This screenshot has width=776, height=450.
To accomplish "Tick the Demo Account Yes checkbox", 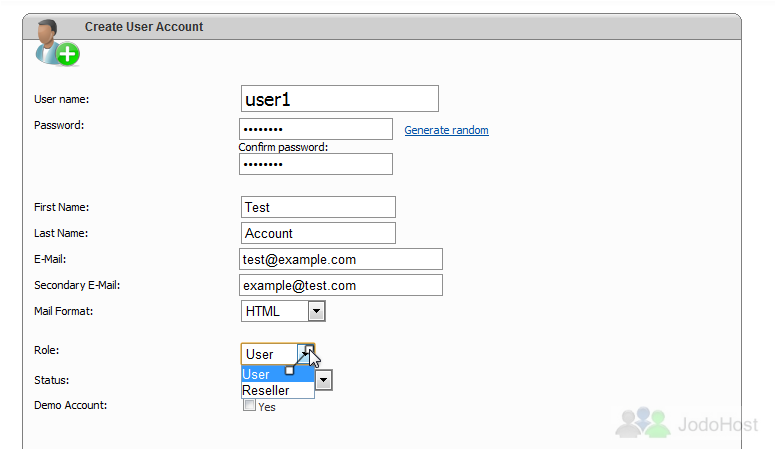I will (249, 405).
